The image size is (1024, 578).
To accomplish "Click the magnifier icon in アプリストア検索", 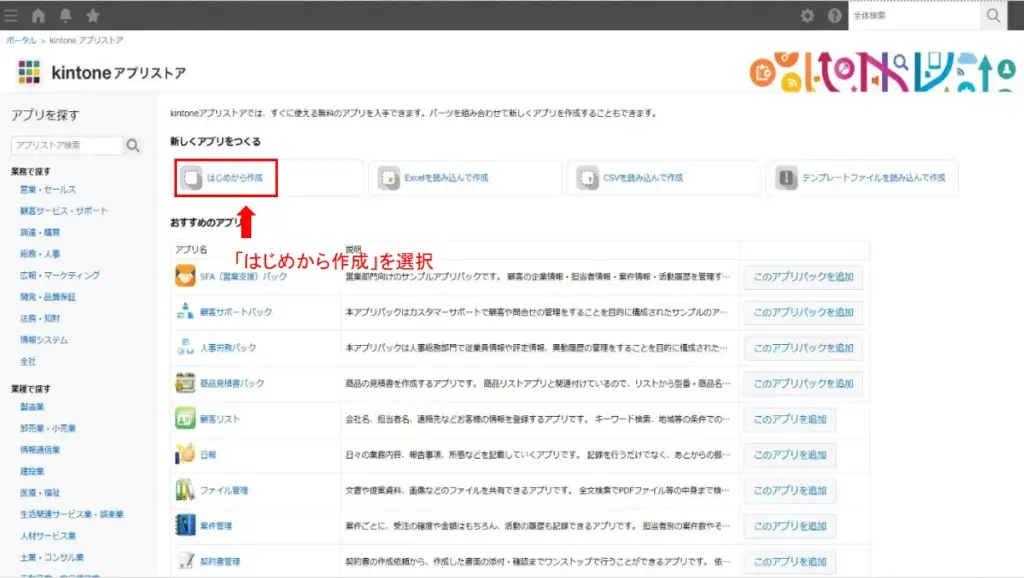I will [x=132, y=145].
